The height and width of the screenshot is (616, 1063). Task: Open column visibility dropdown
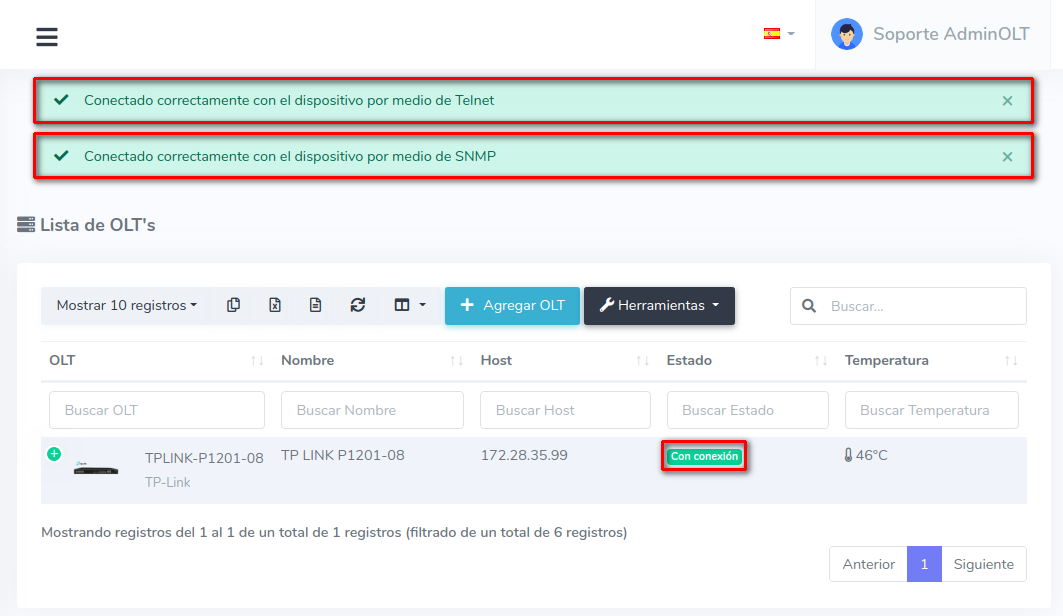(409, 305)
